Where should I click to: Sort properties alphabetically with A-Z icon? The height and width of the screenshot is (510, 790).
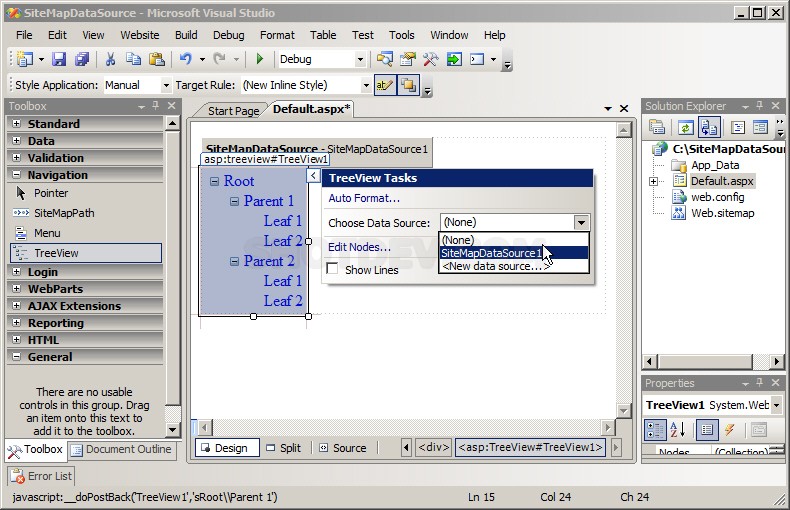678,430
